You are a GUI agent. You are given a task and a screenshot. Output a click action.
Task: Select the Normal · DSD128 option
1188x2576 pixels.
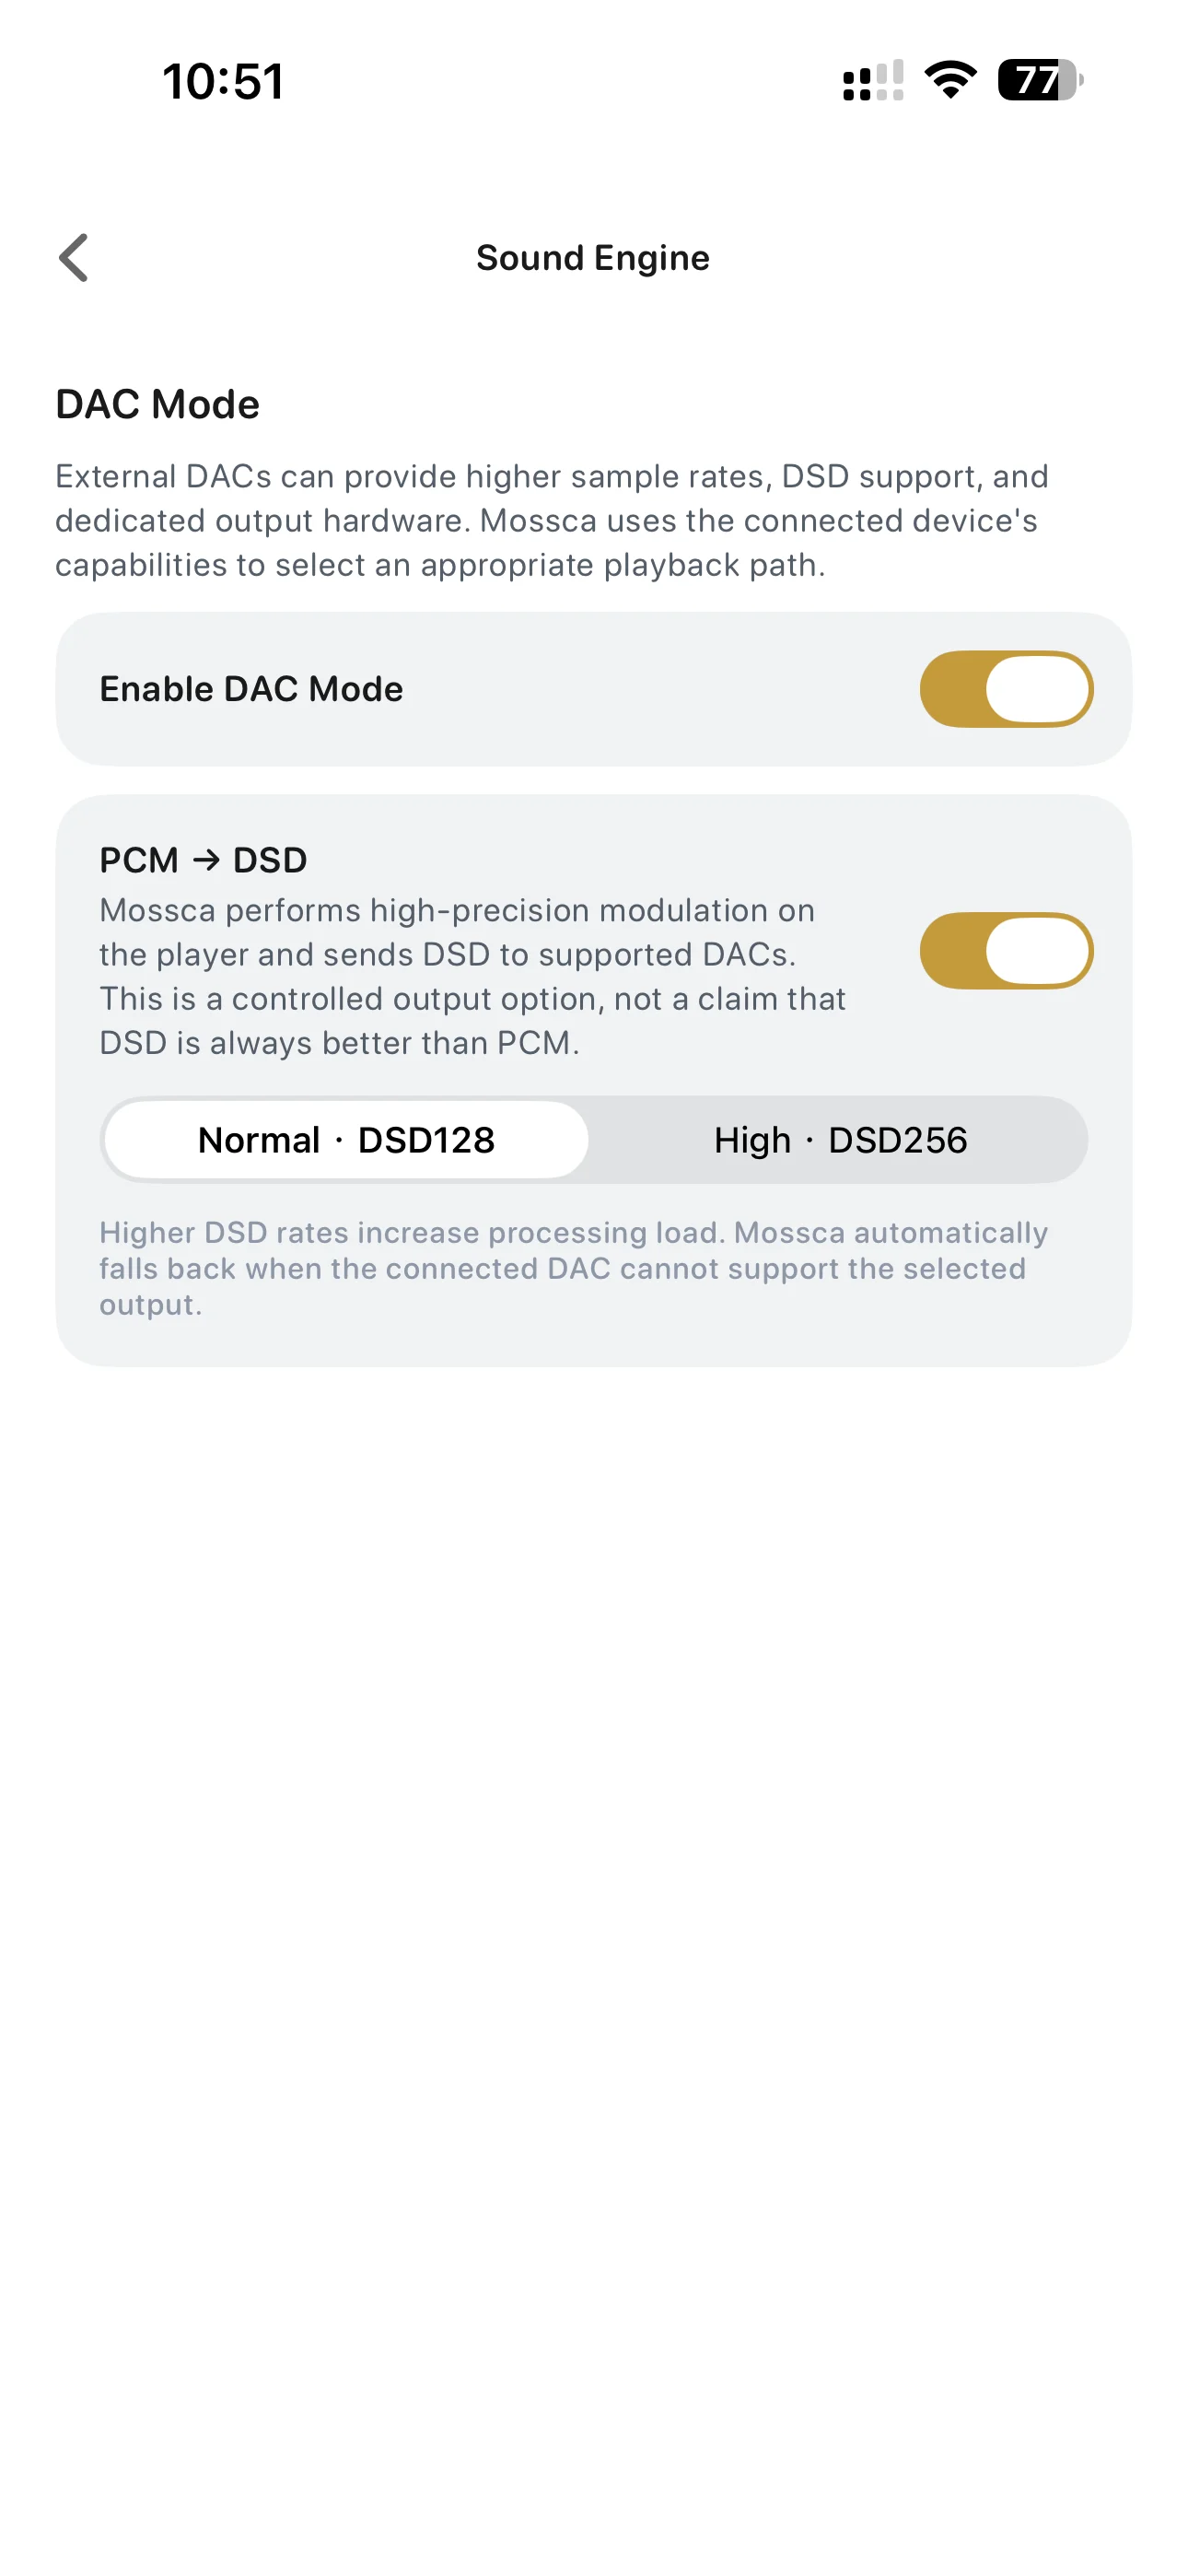tap(346, 1140)
